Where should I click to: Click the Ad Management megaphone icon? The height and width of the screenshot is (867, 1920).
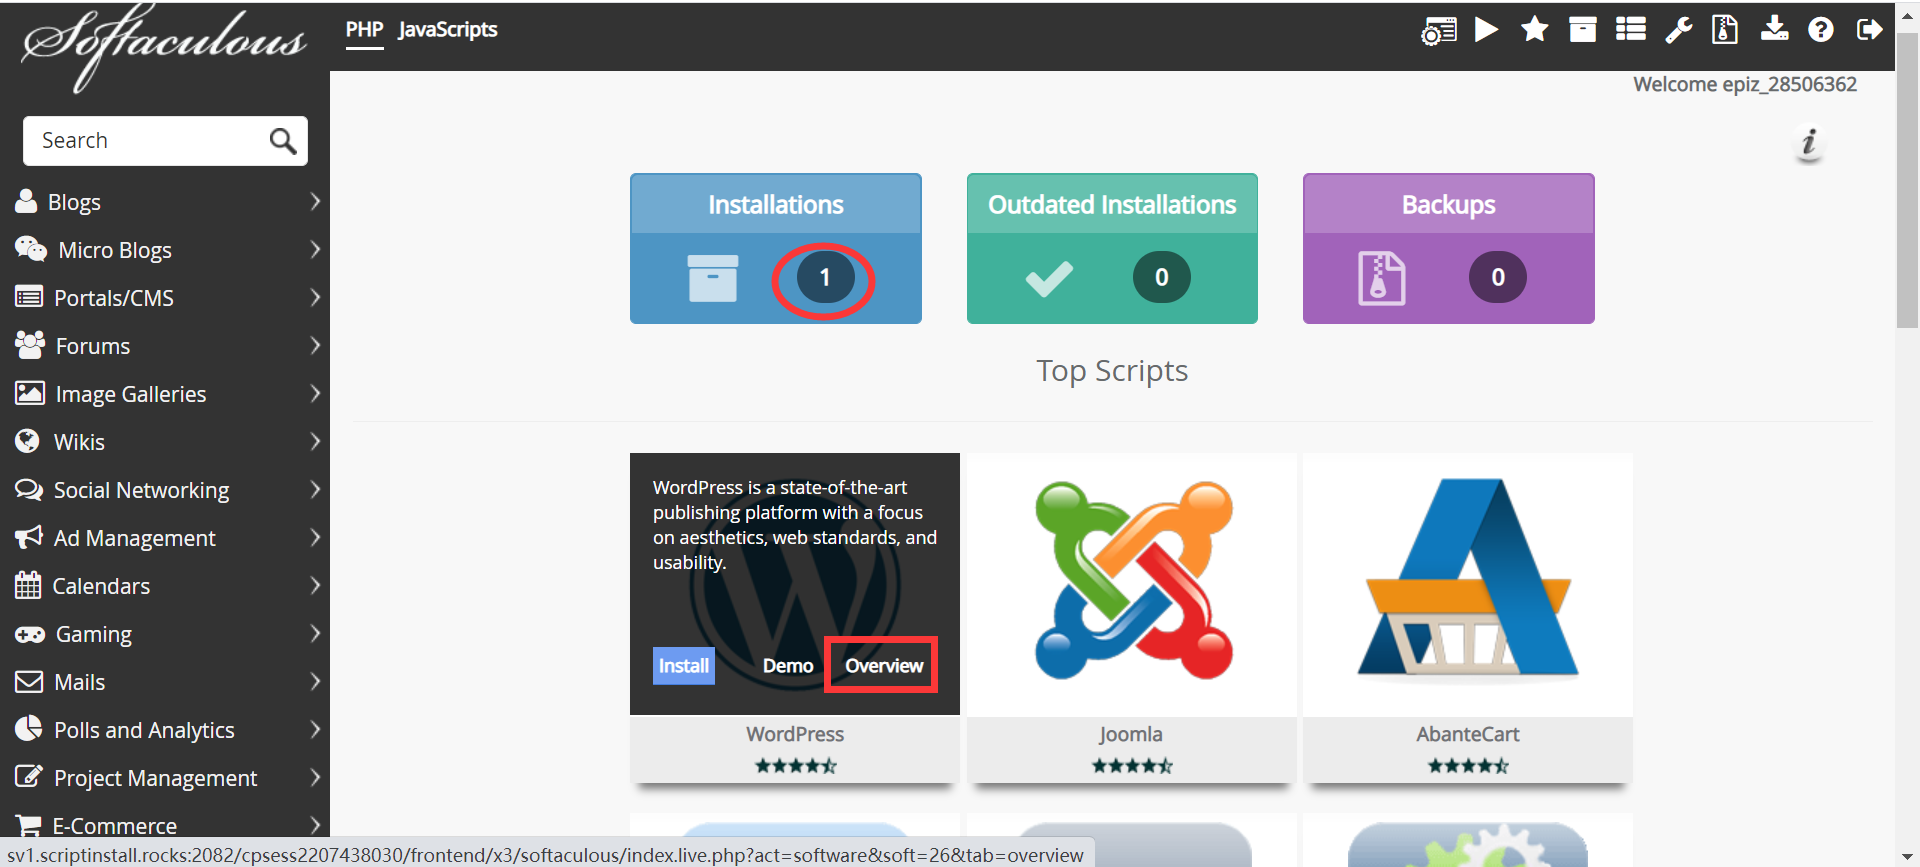[28, 537]
